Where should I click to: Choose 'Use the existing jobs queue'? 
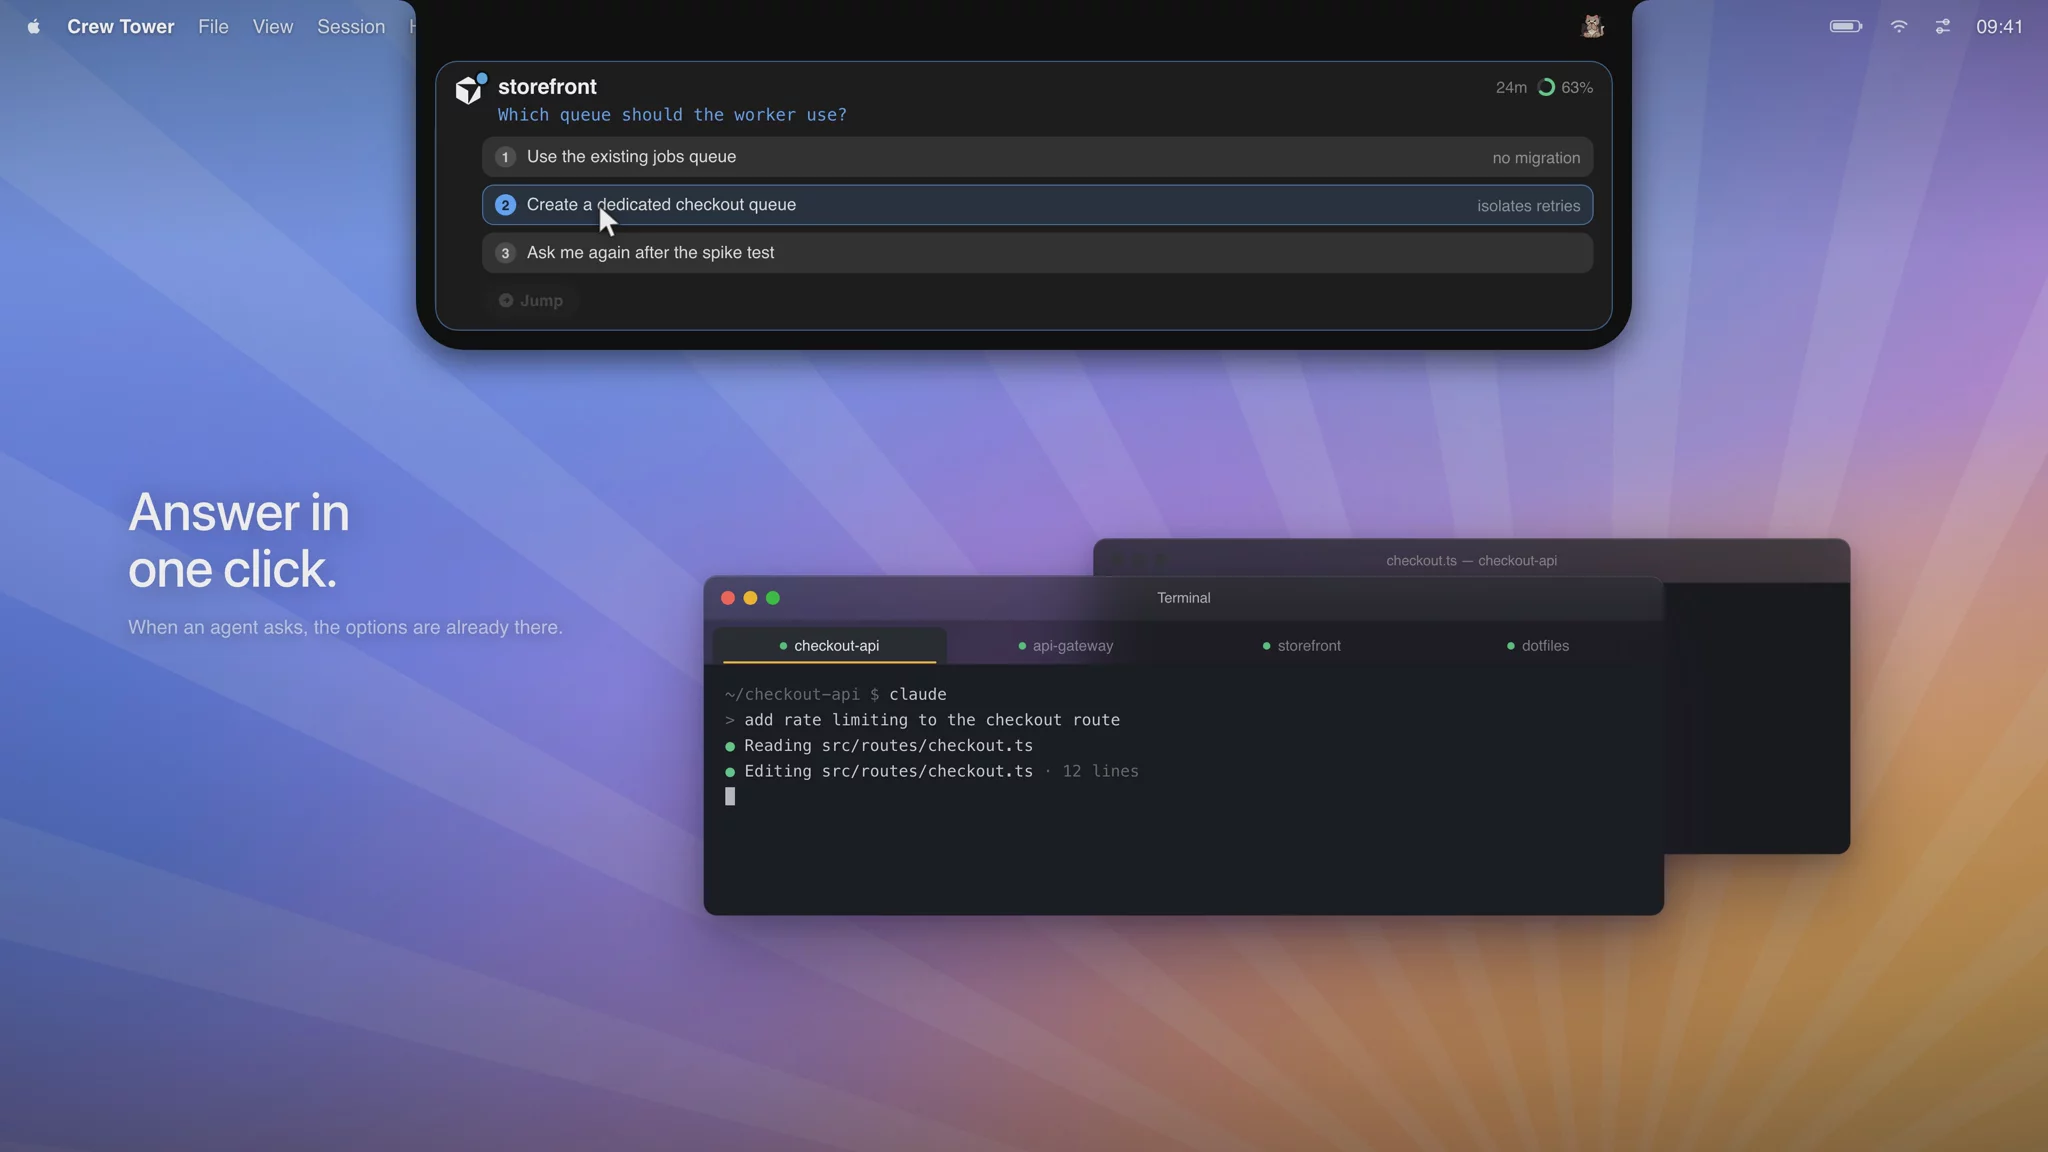click(x=1037, y=157)
